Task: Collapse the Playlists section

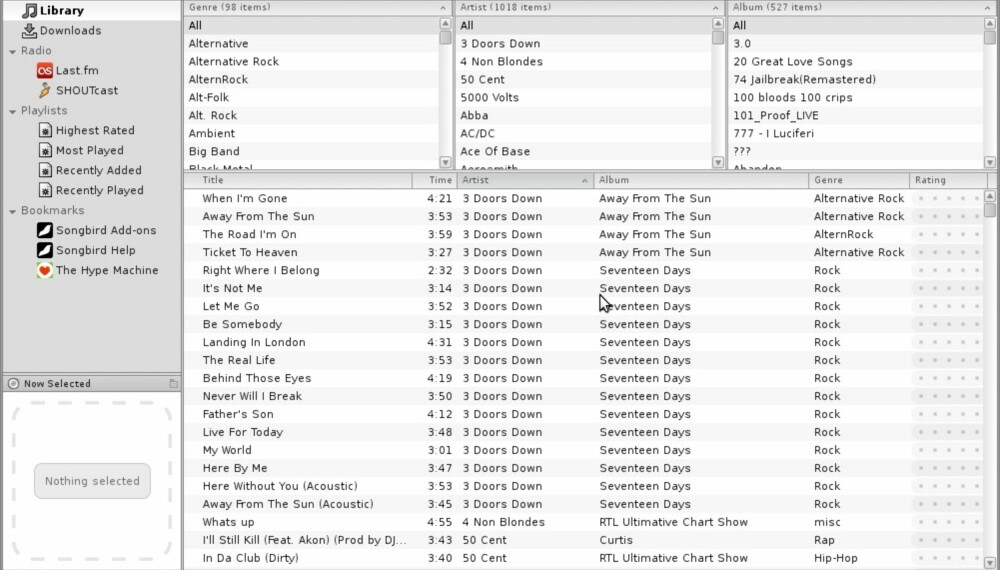Action: 12,111
